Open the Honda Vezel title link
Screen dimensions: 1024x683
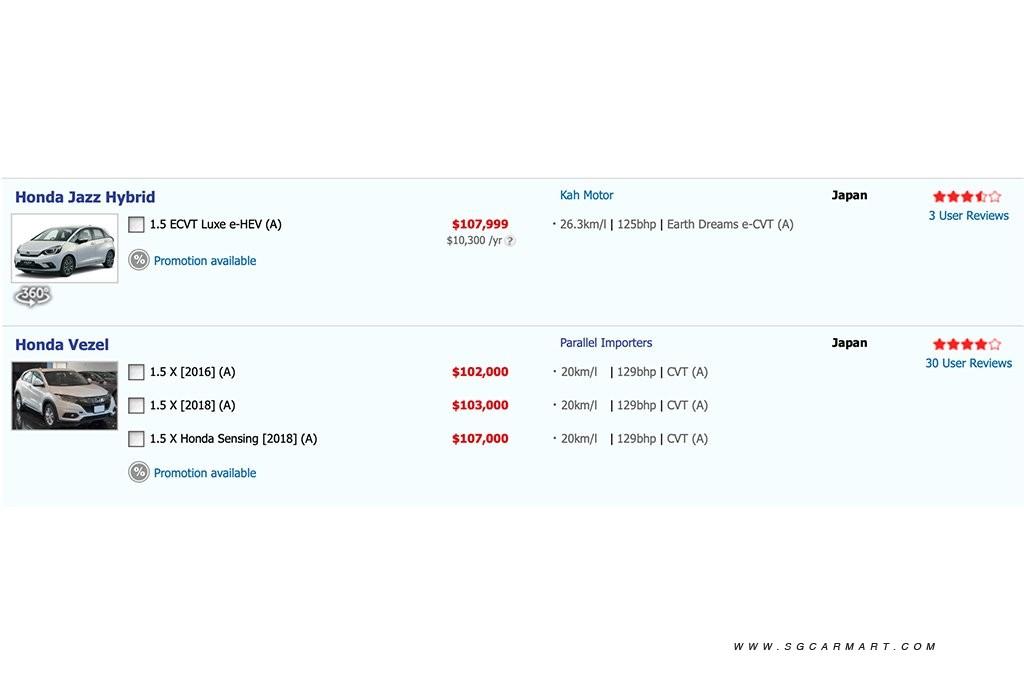(62, 345)
